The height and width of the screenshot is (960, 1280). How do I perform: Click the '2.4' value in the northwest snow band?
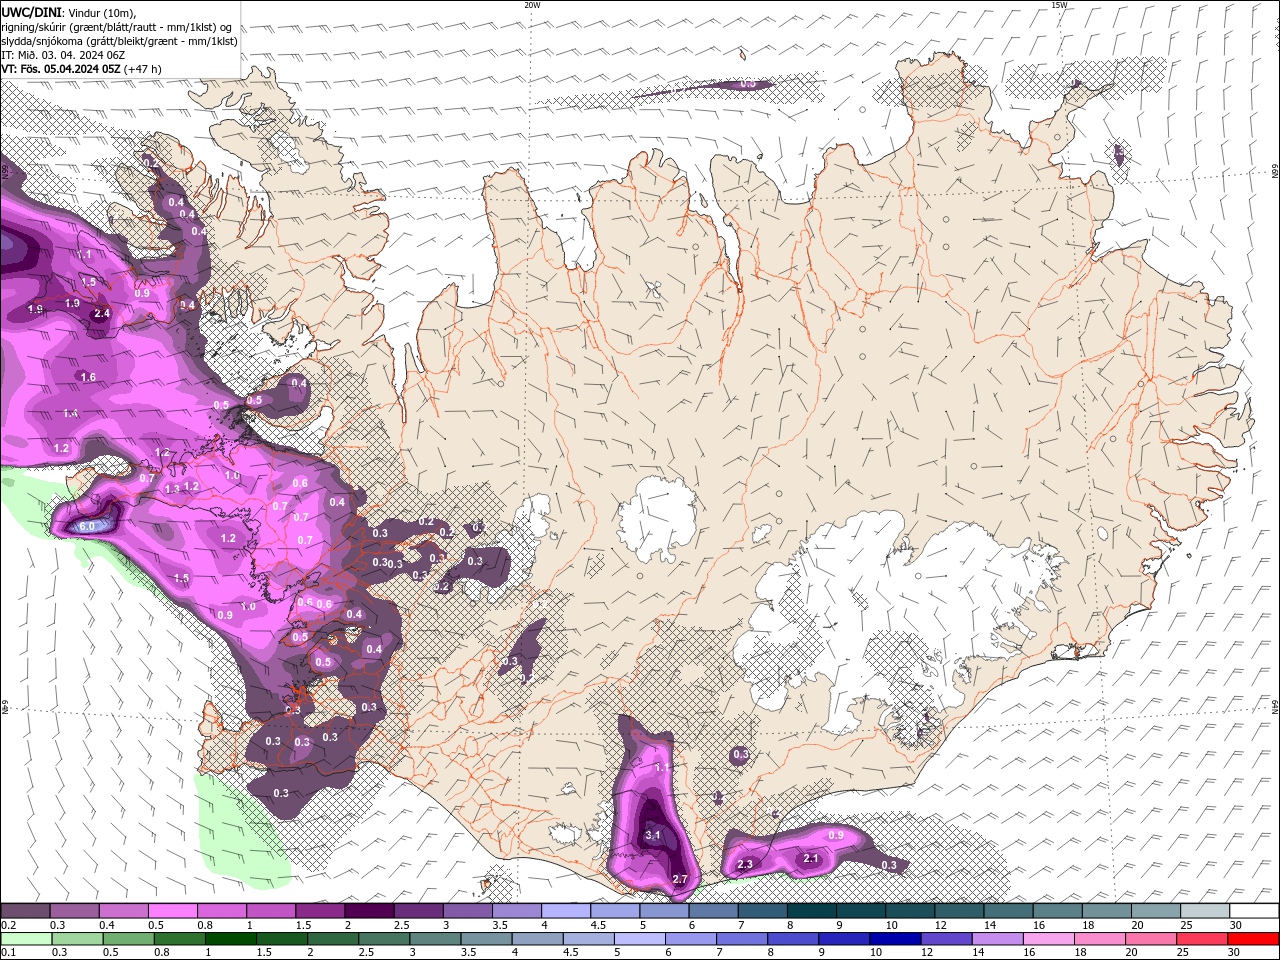tap(101, 313)
